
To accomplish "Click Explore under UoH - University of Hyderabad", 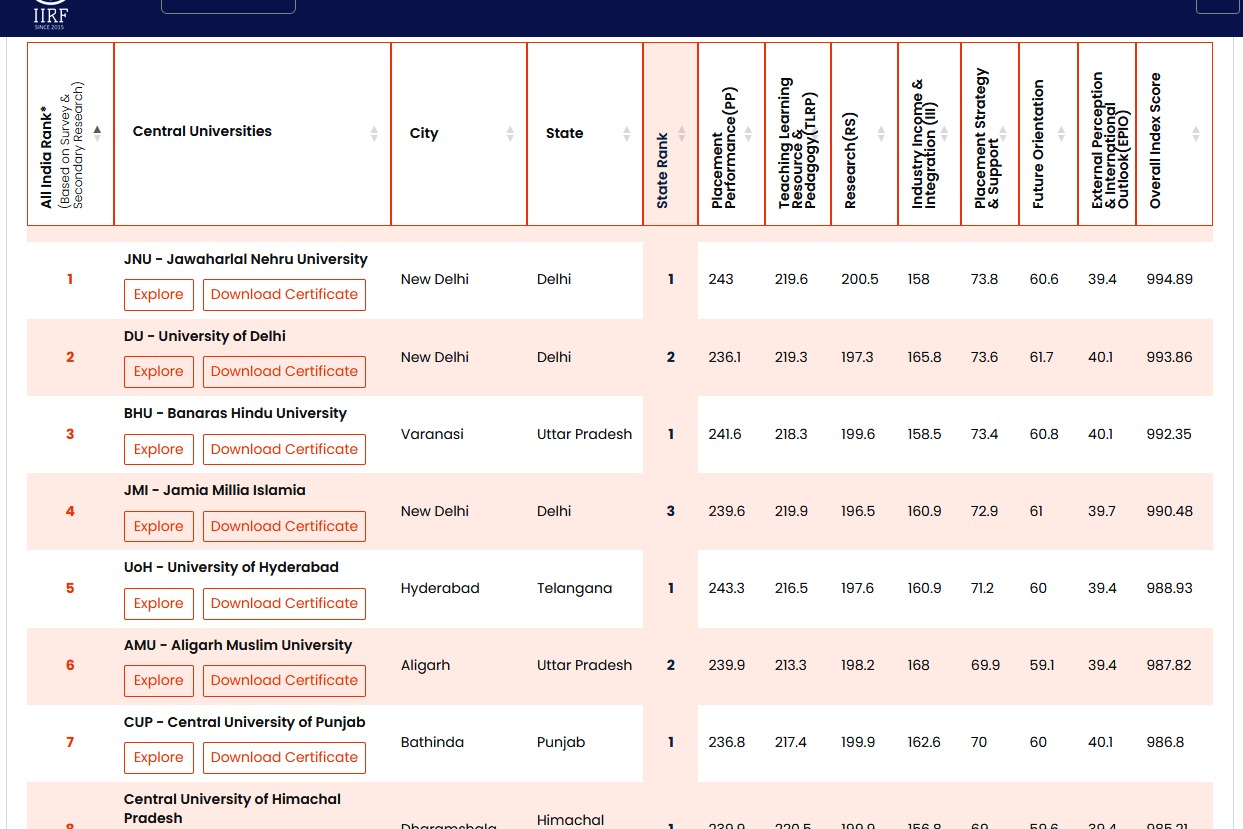I will (158, 603).
